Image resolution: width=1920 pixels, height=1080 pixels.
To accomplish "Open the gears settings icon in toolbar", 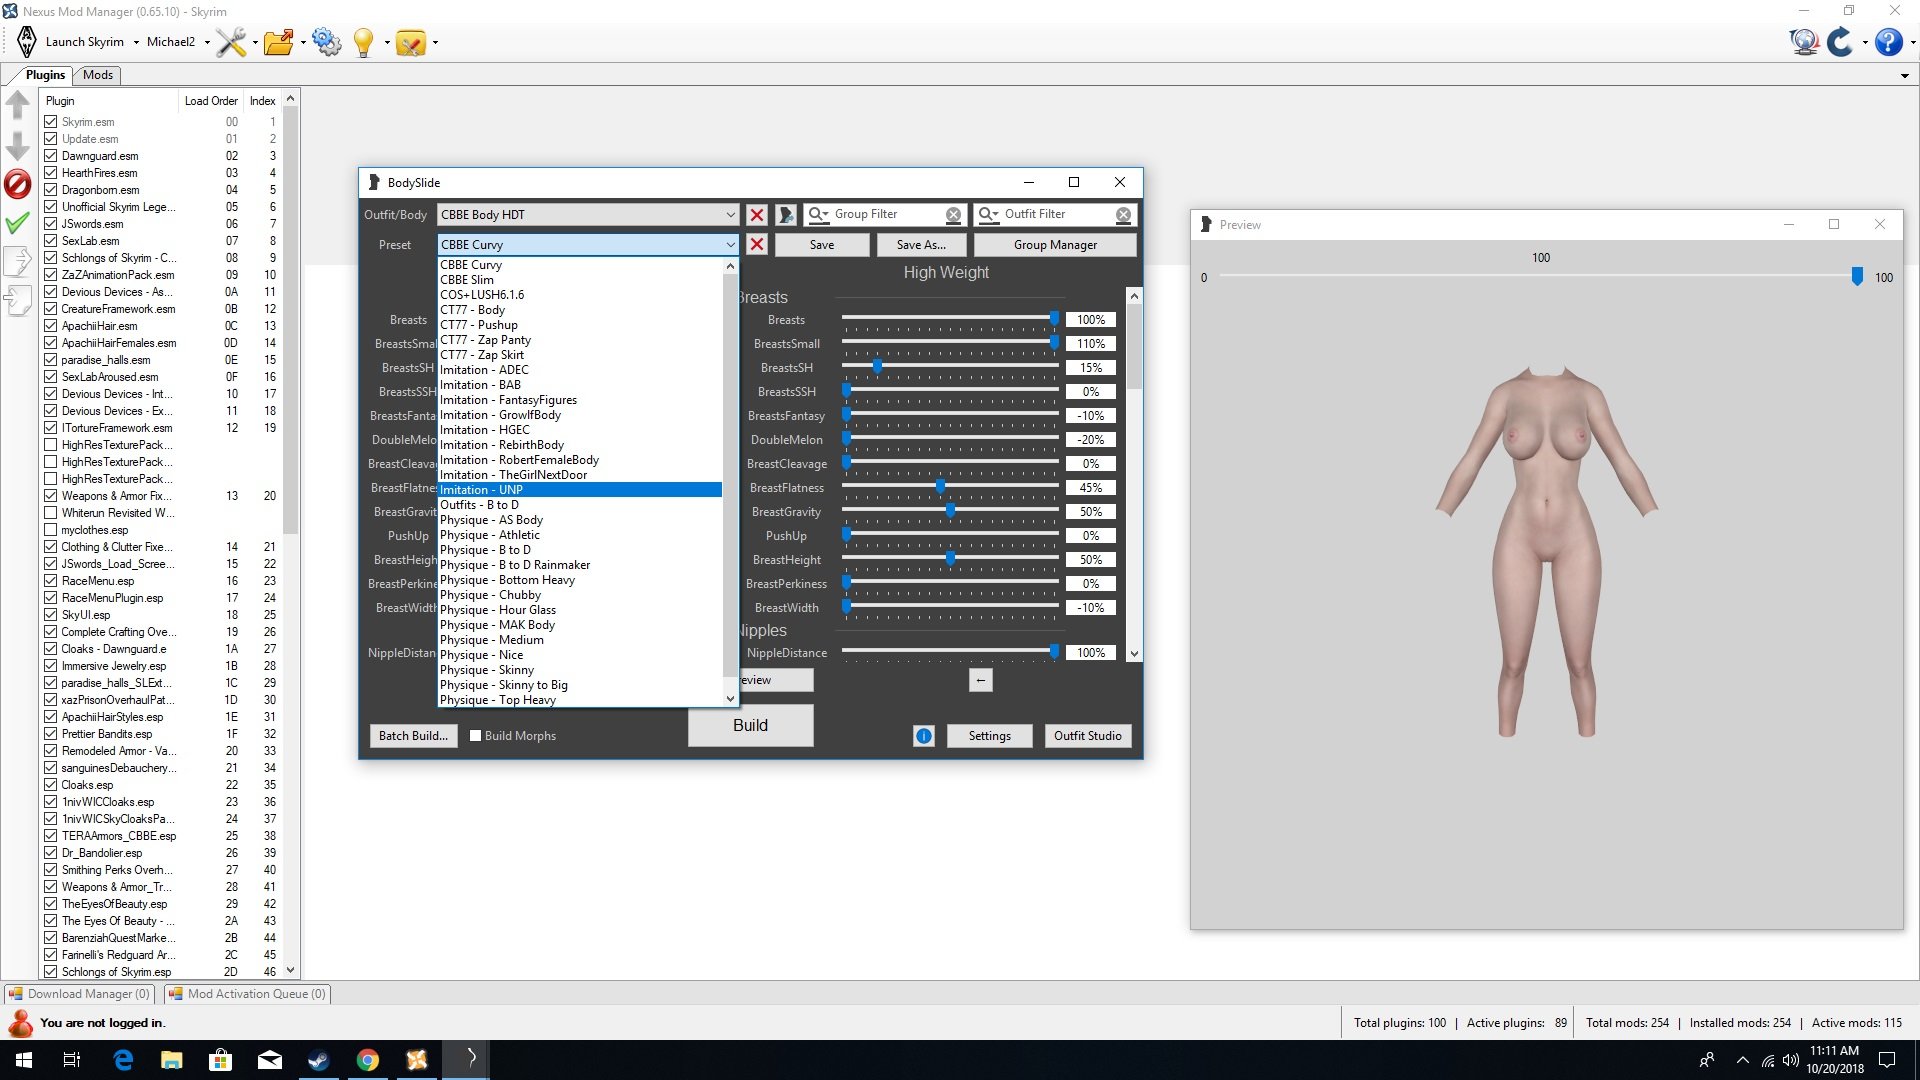I will [x=326, y=42].
